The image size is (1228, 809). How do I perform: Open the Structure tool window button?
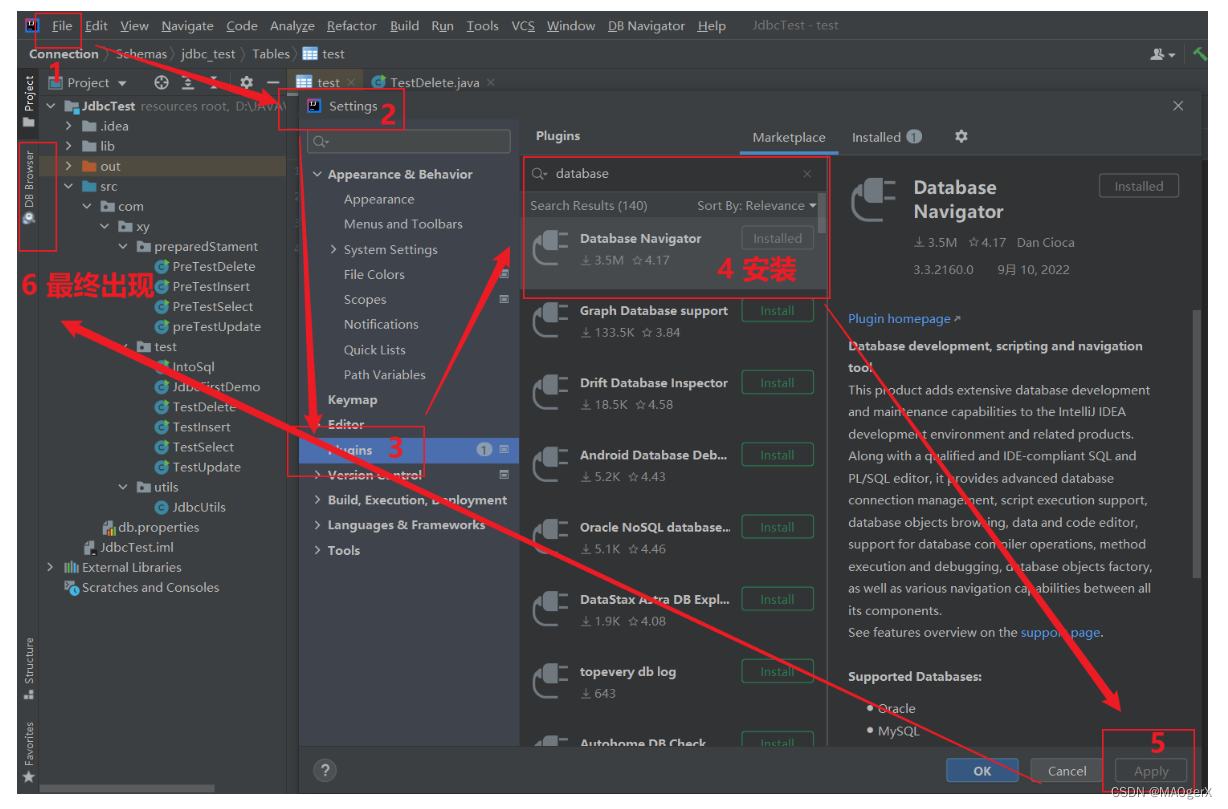coord(29,667)
